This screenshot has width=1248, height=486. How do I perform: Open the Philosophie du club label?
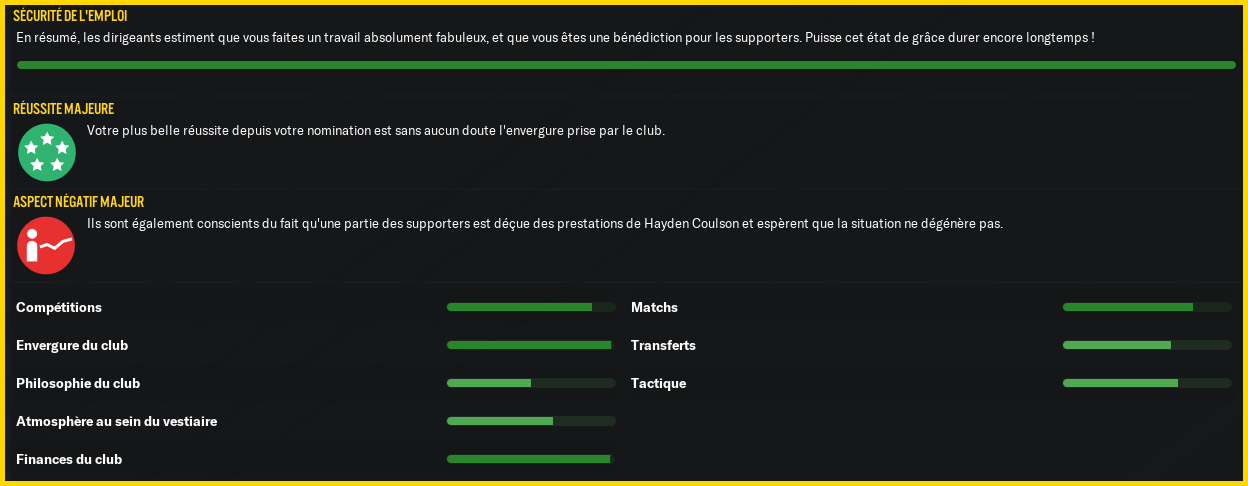point(78,384)
